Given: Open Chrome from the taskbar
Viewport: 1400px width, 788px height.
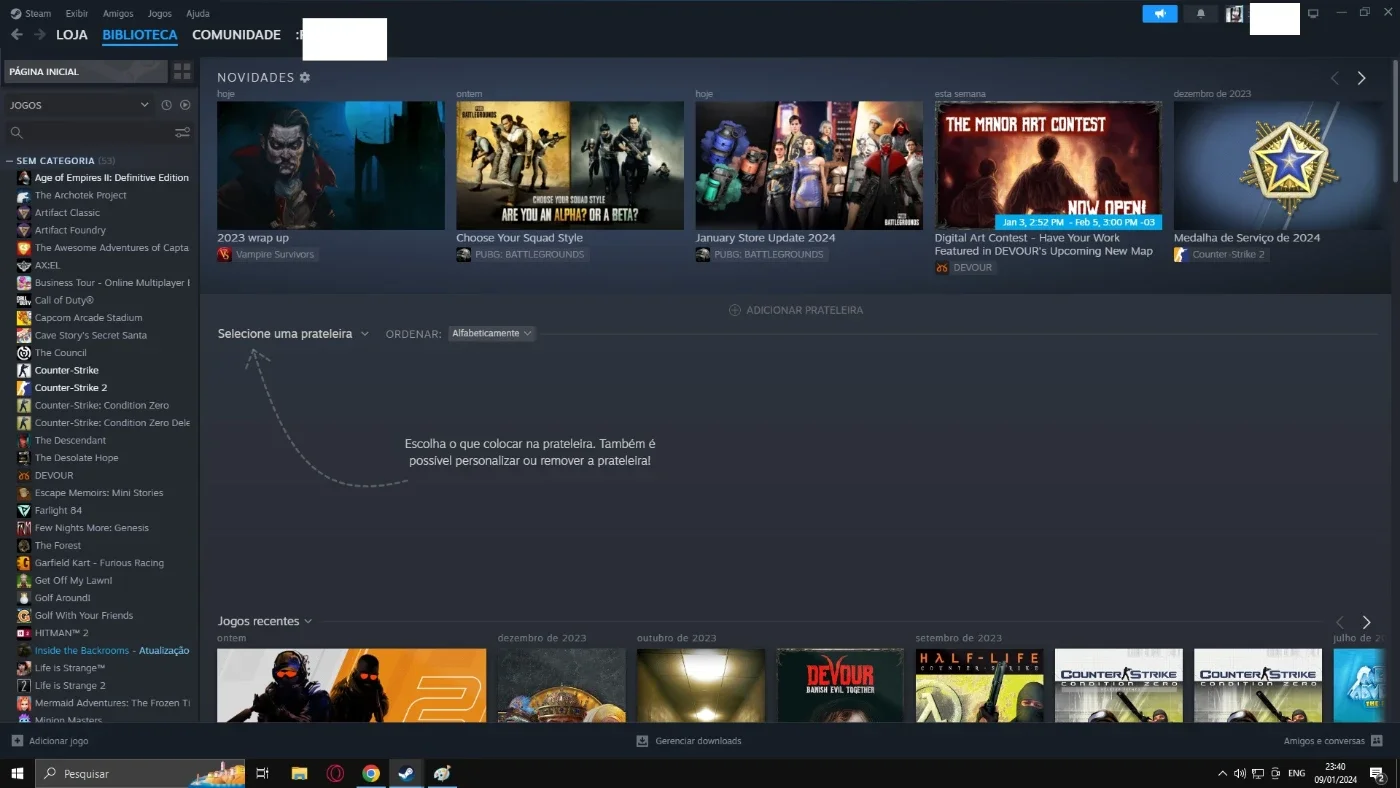Looking at the screenshot, I should tap(371, 773).
